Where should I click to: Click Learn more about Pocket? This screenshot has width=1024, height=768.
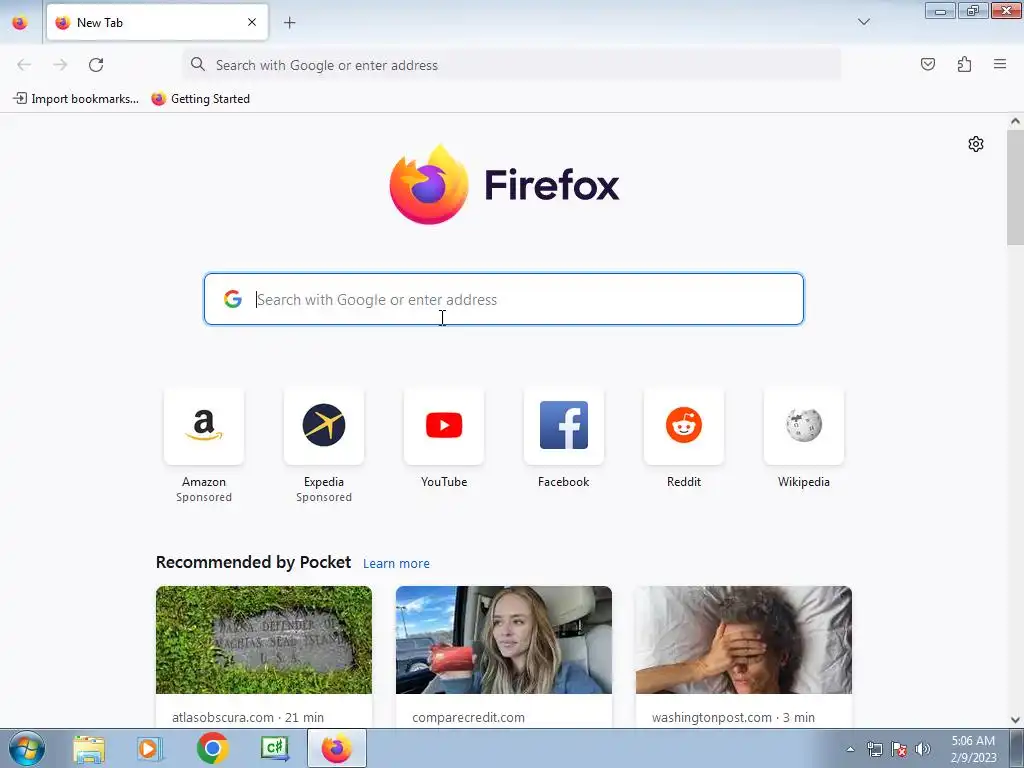396,564
